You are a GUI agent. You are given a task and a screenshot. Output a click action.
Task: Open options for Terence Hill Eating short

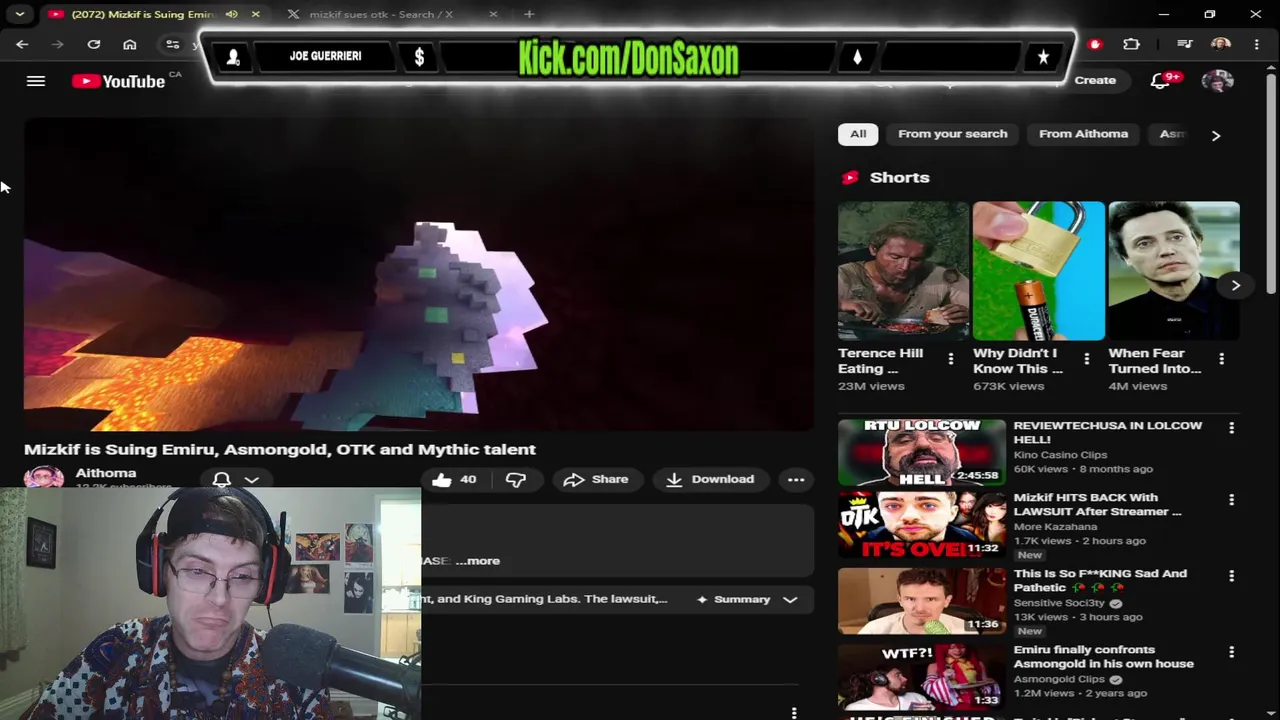[951, 359]
